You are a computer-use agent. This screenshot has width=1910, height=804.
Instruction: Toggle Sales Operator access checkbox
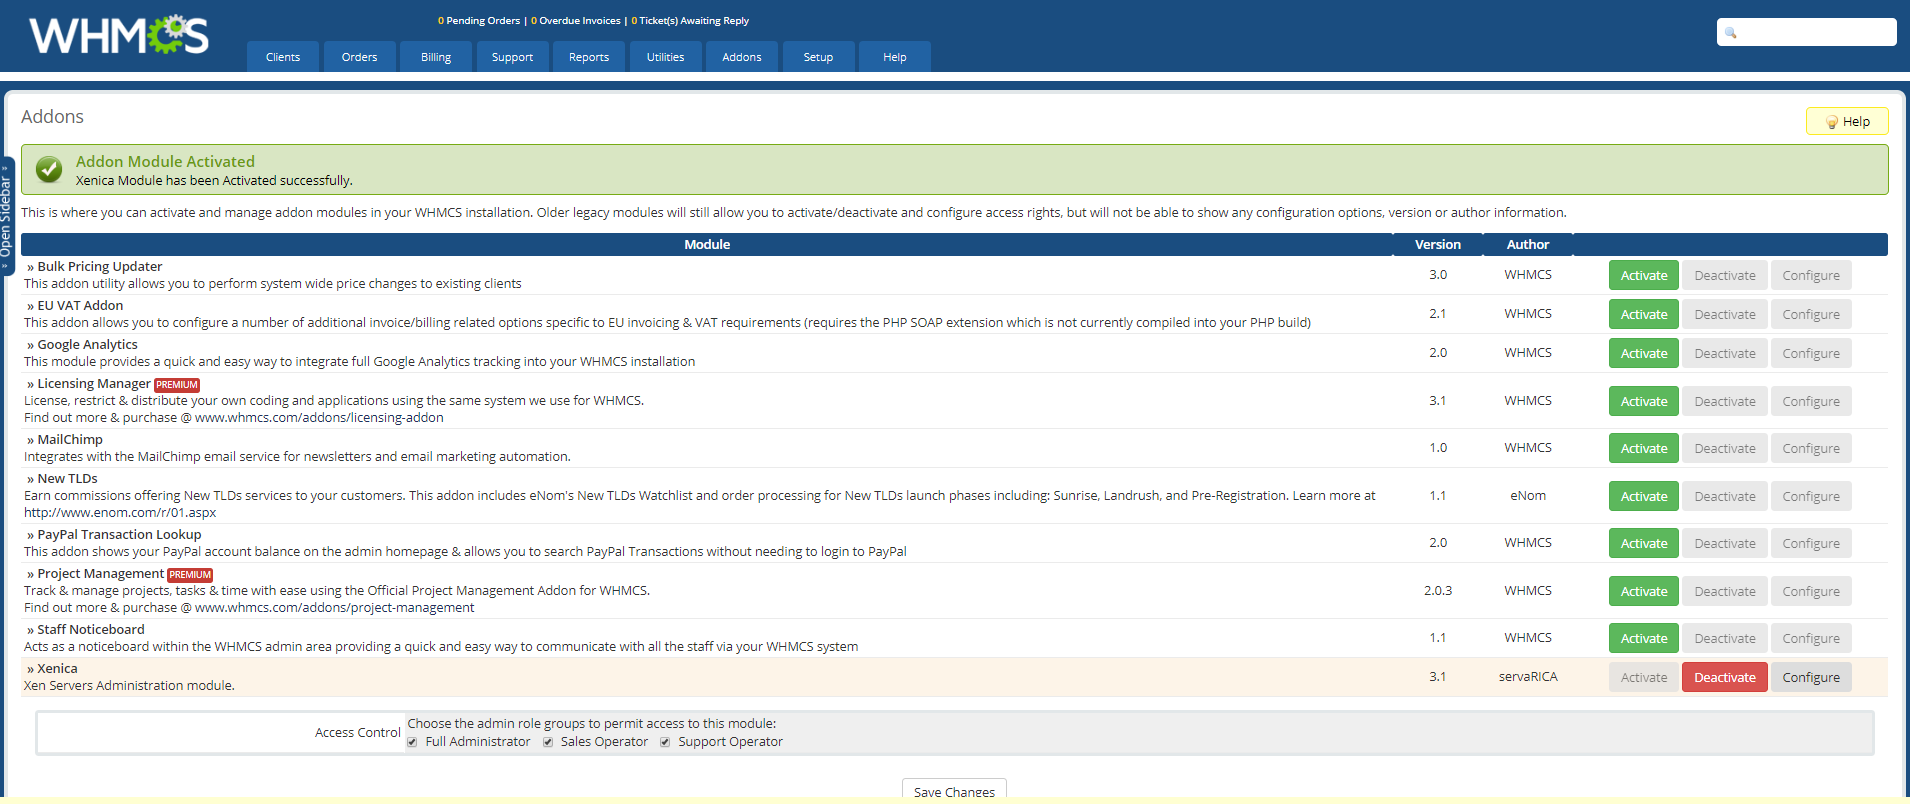click(548, 742)
